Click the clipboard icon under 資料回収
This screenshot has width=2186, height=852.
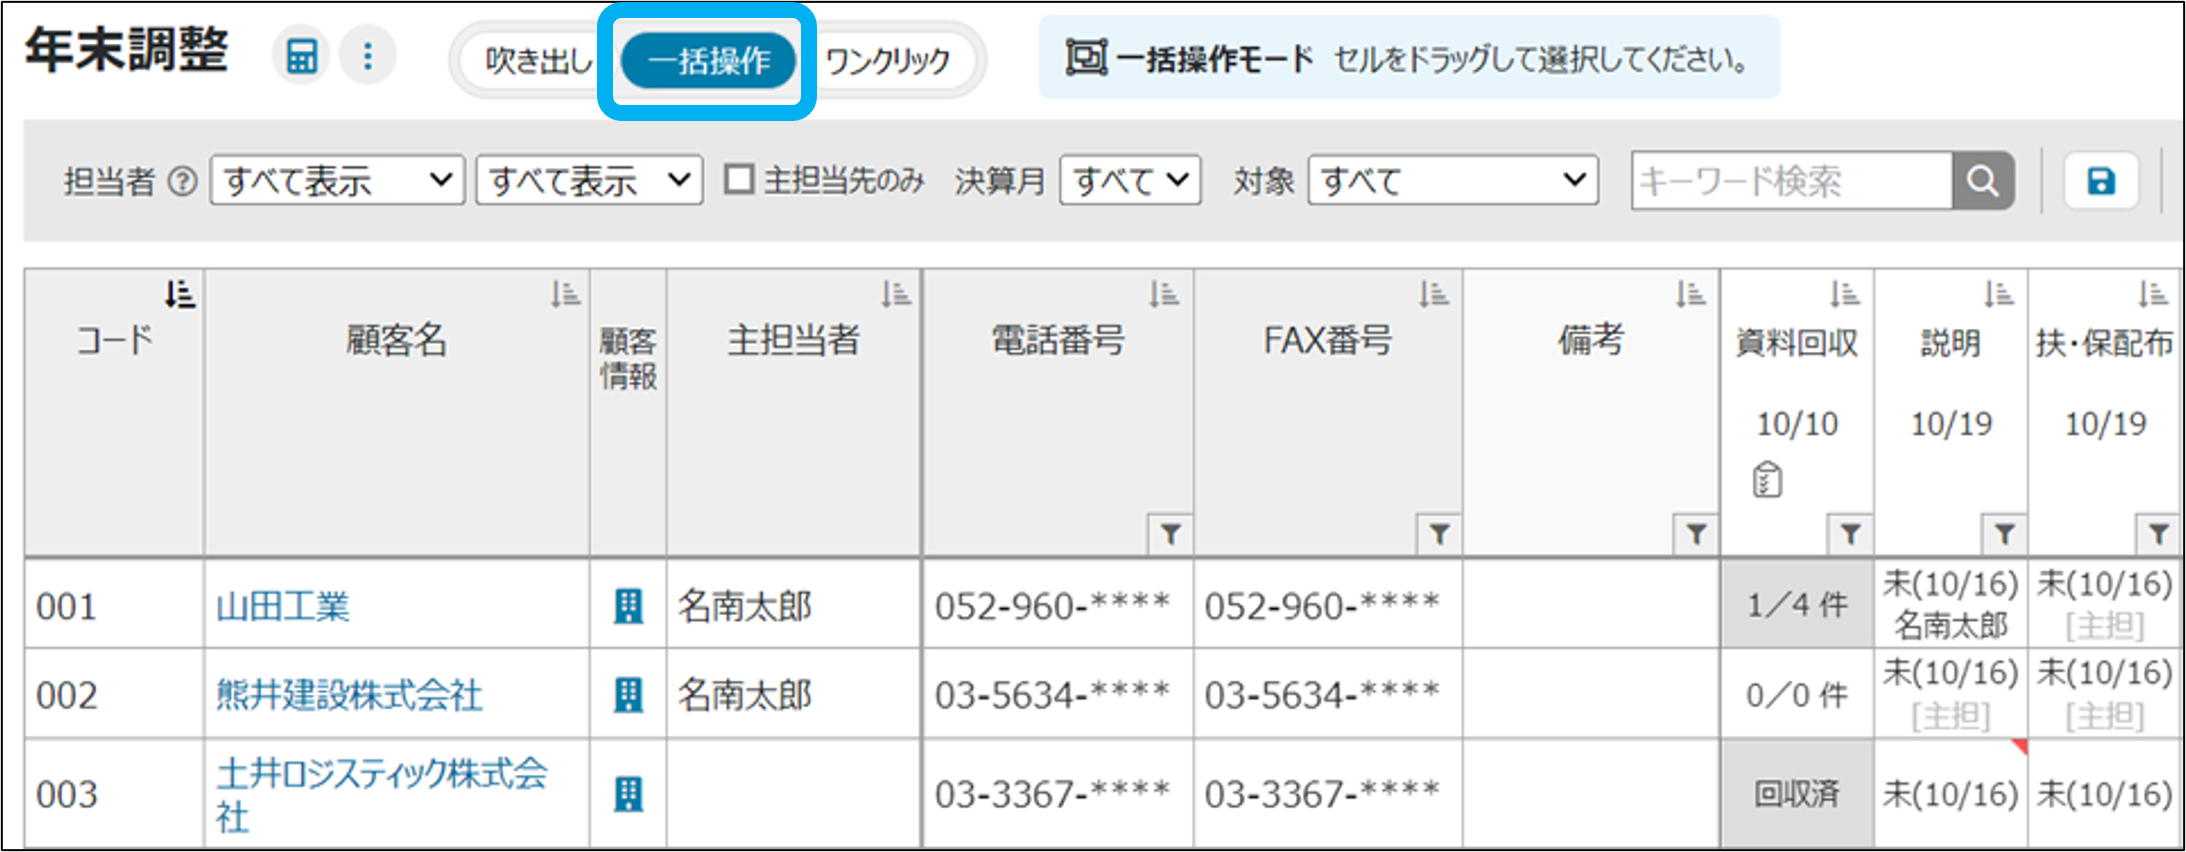coord(1767,480)
